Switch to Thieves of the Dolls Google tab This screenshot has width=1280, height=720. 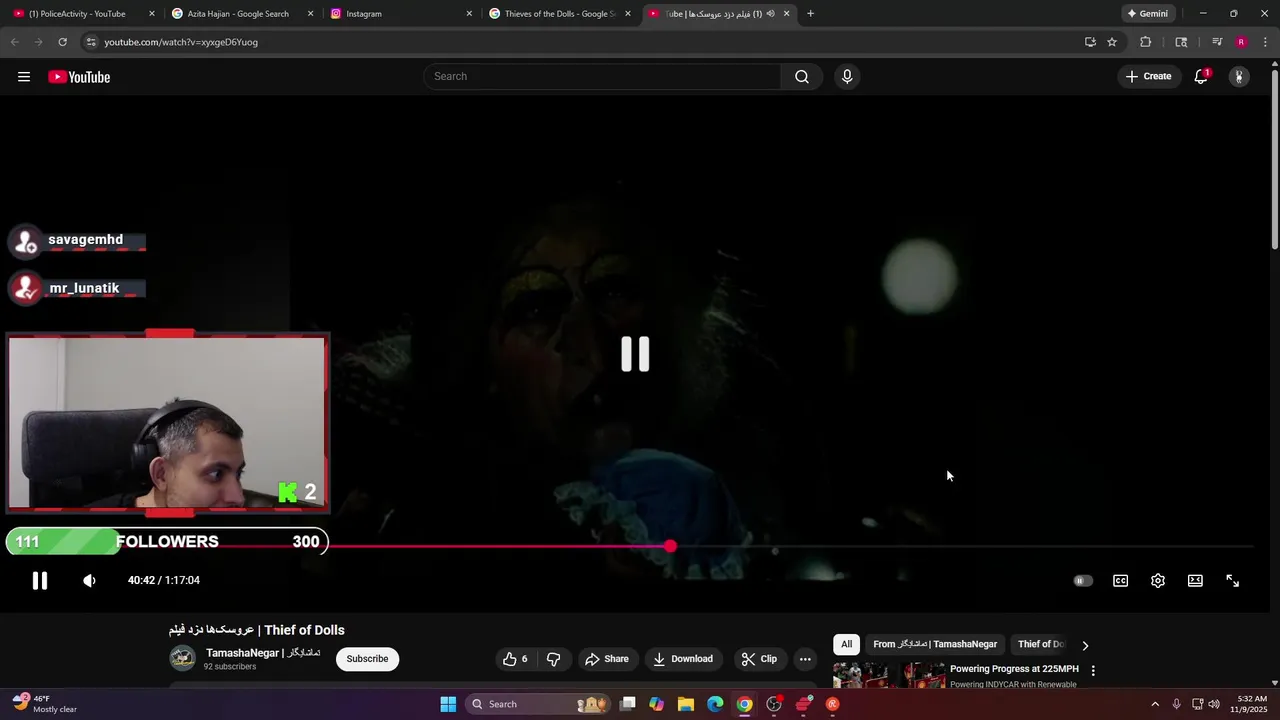click(x=559, y=14)
